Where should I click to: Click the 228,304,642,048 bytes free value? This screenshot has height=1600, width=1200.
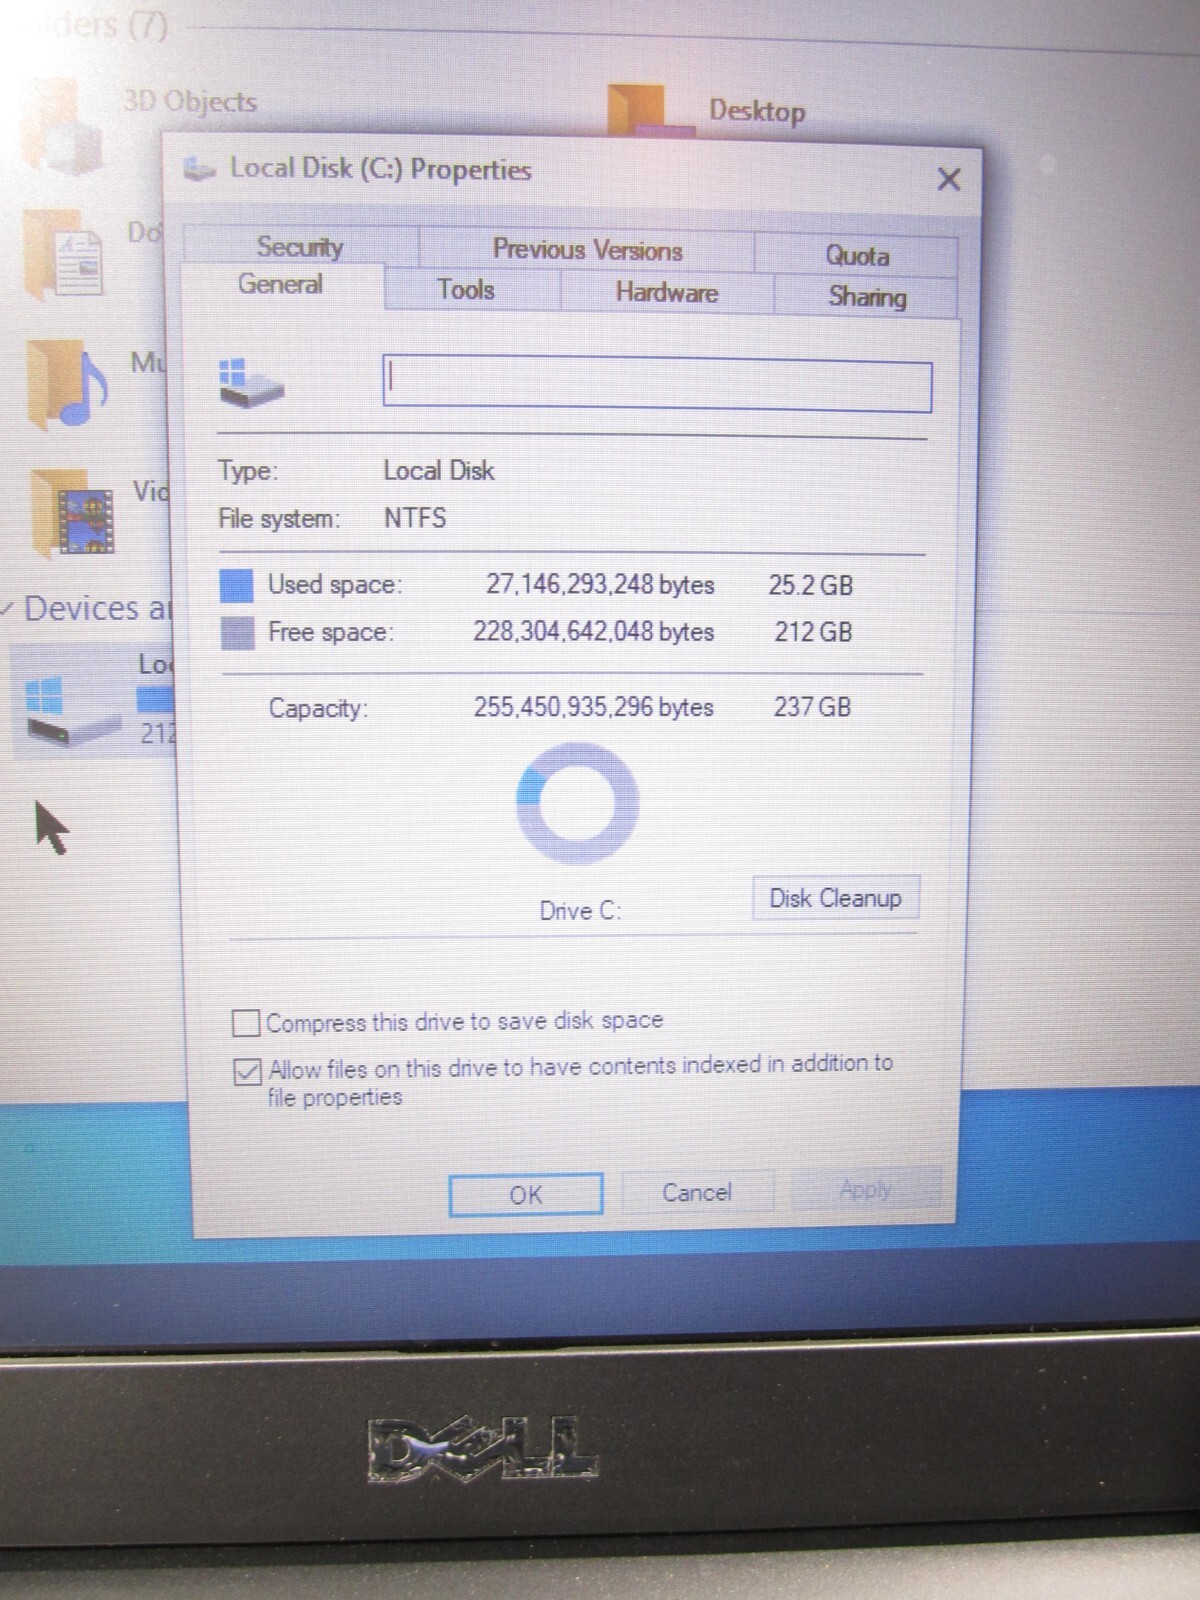click(593, 631)
